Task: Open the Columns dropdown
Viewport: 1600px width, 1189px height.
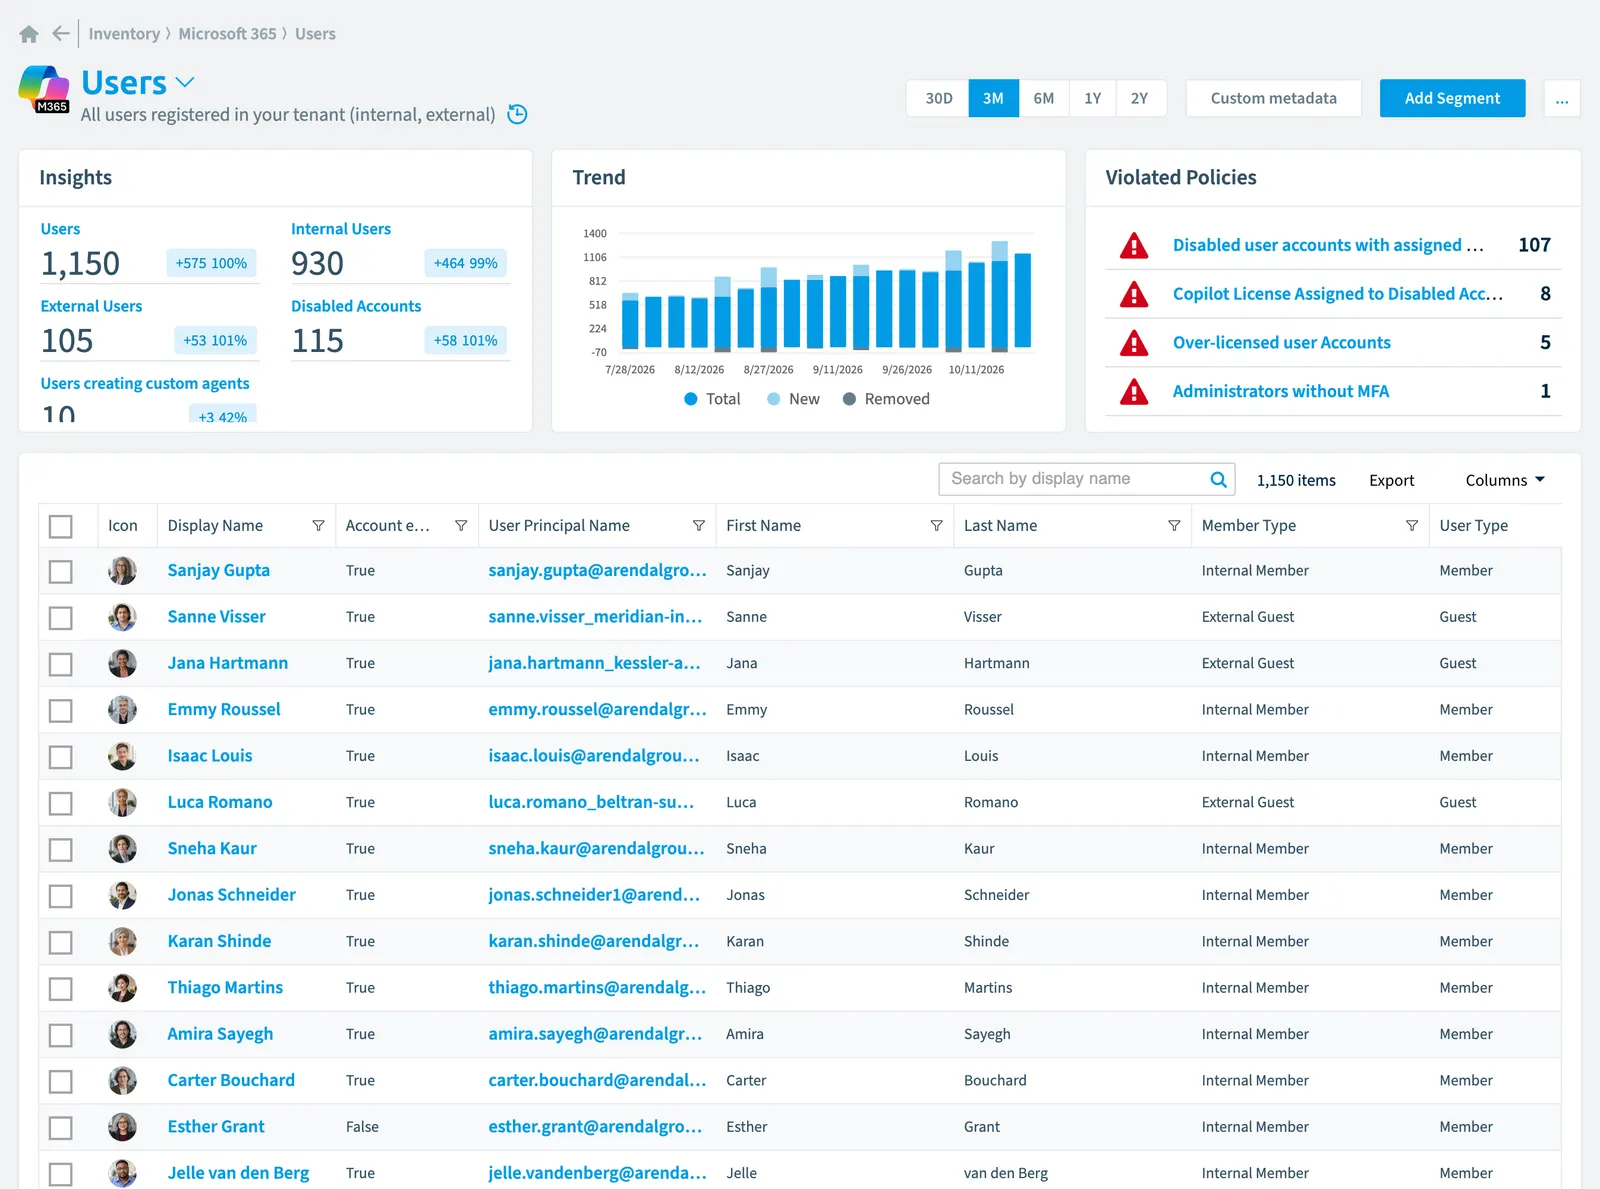Action: click(1505, 480)
